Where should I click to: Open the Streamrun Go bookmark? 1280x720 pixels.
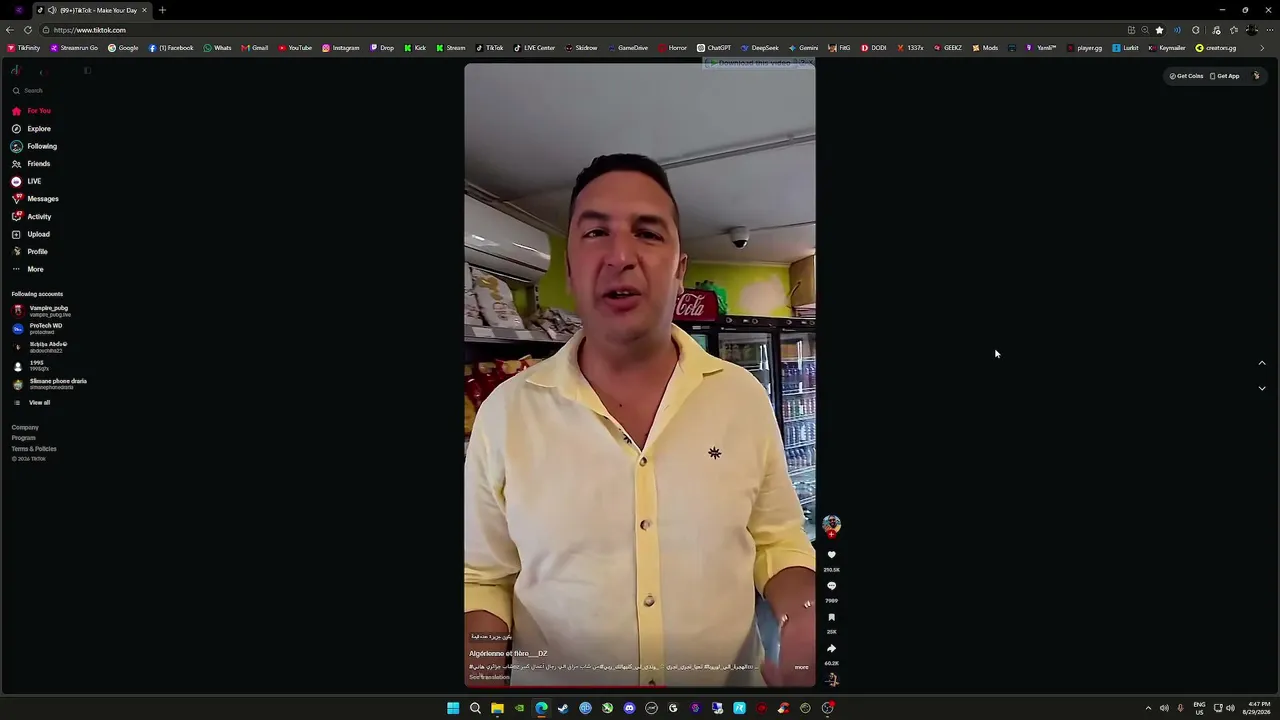click(73, 48)
